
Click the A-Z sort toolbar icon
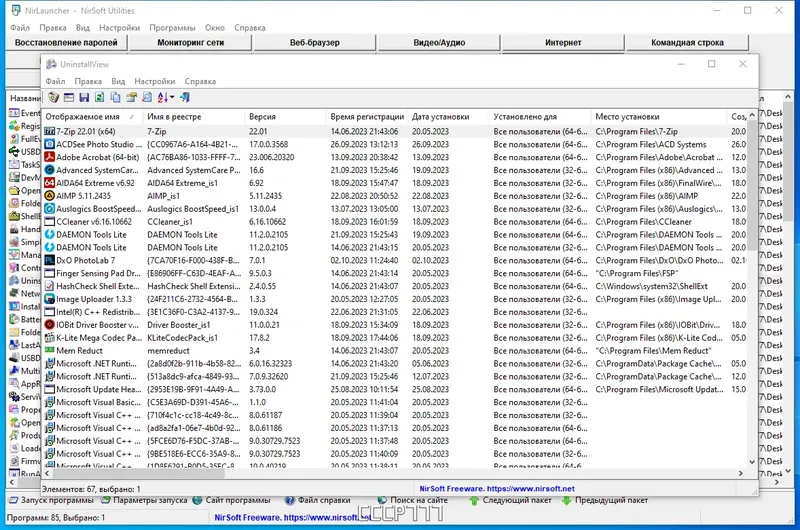point(163,97)
